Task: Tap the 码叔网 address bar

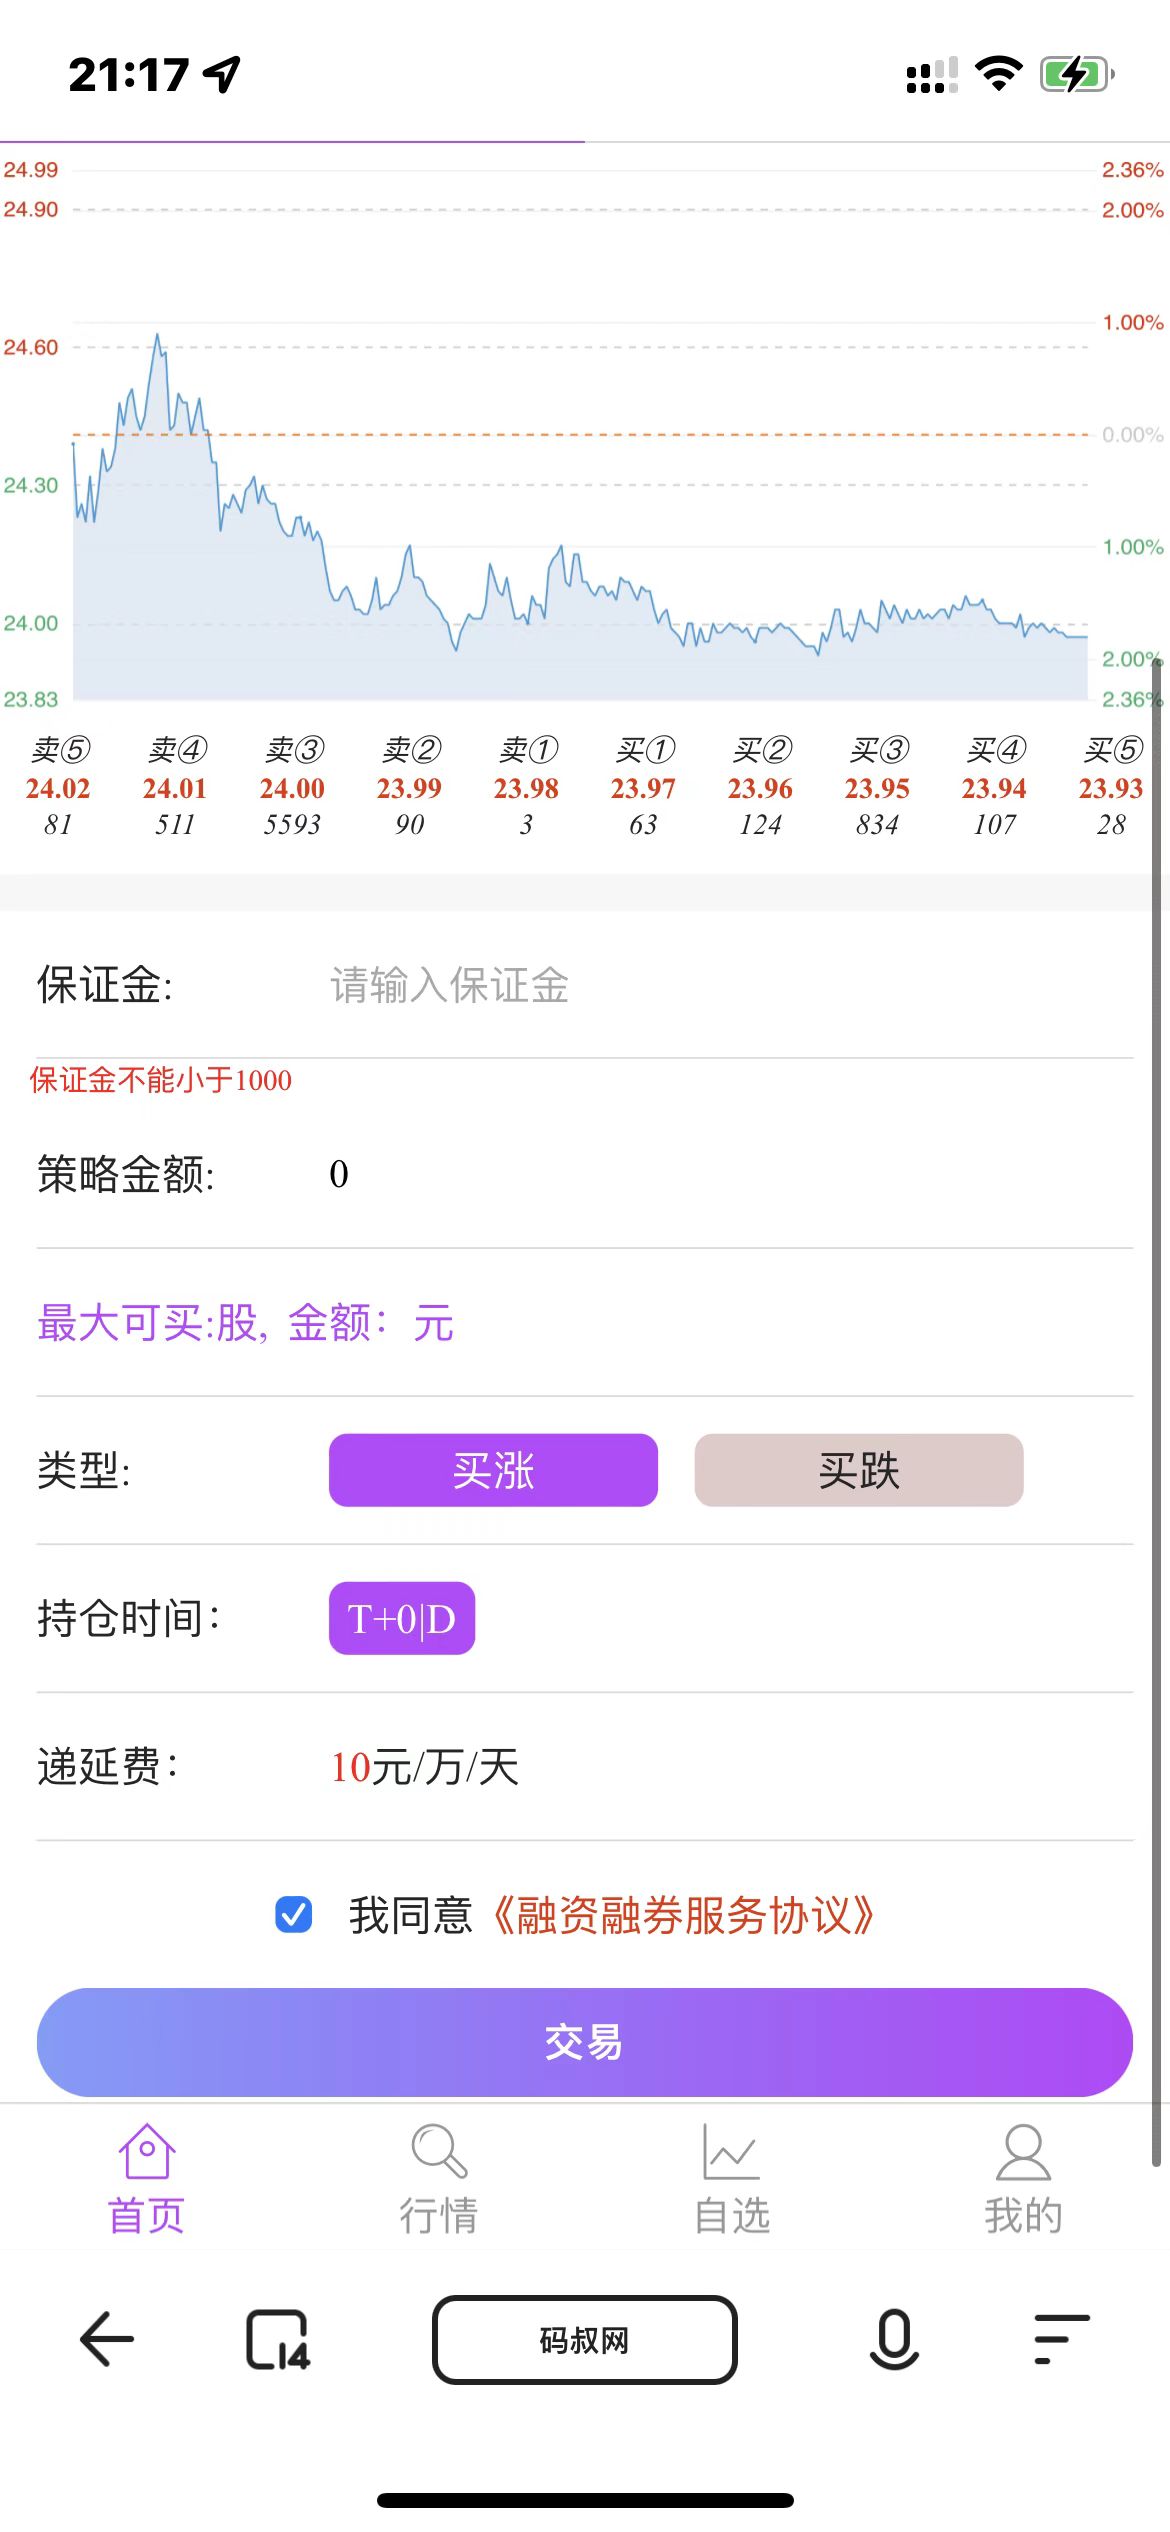Action: pyautogui.click(x=584, y=2340)
